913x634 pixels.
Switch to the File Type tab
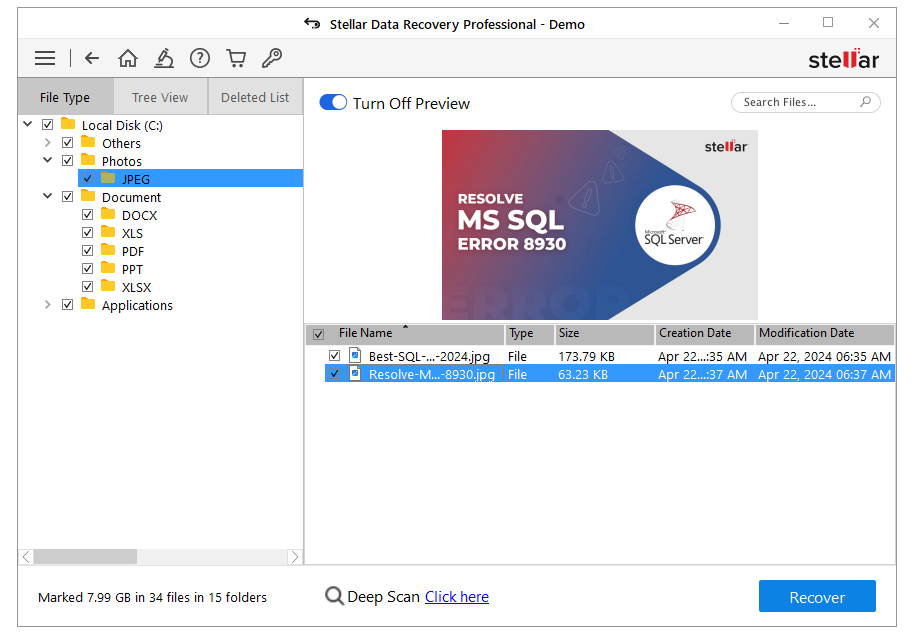coord(65,97)
